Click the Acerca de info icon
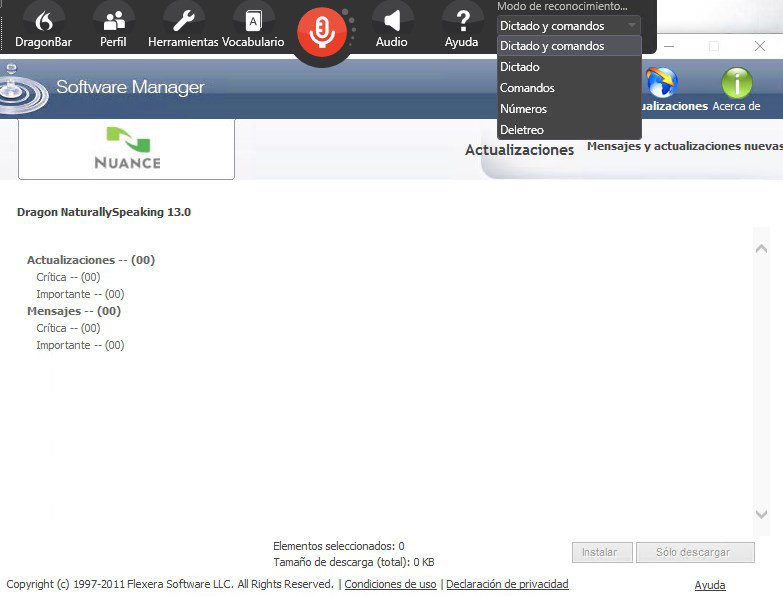Screen dimensions: 783x596 [737, 85]
